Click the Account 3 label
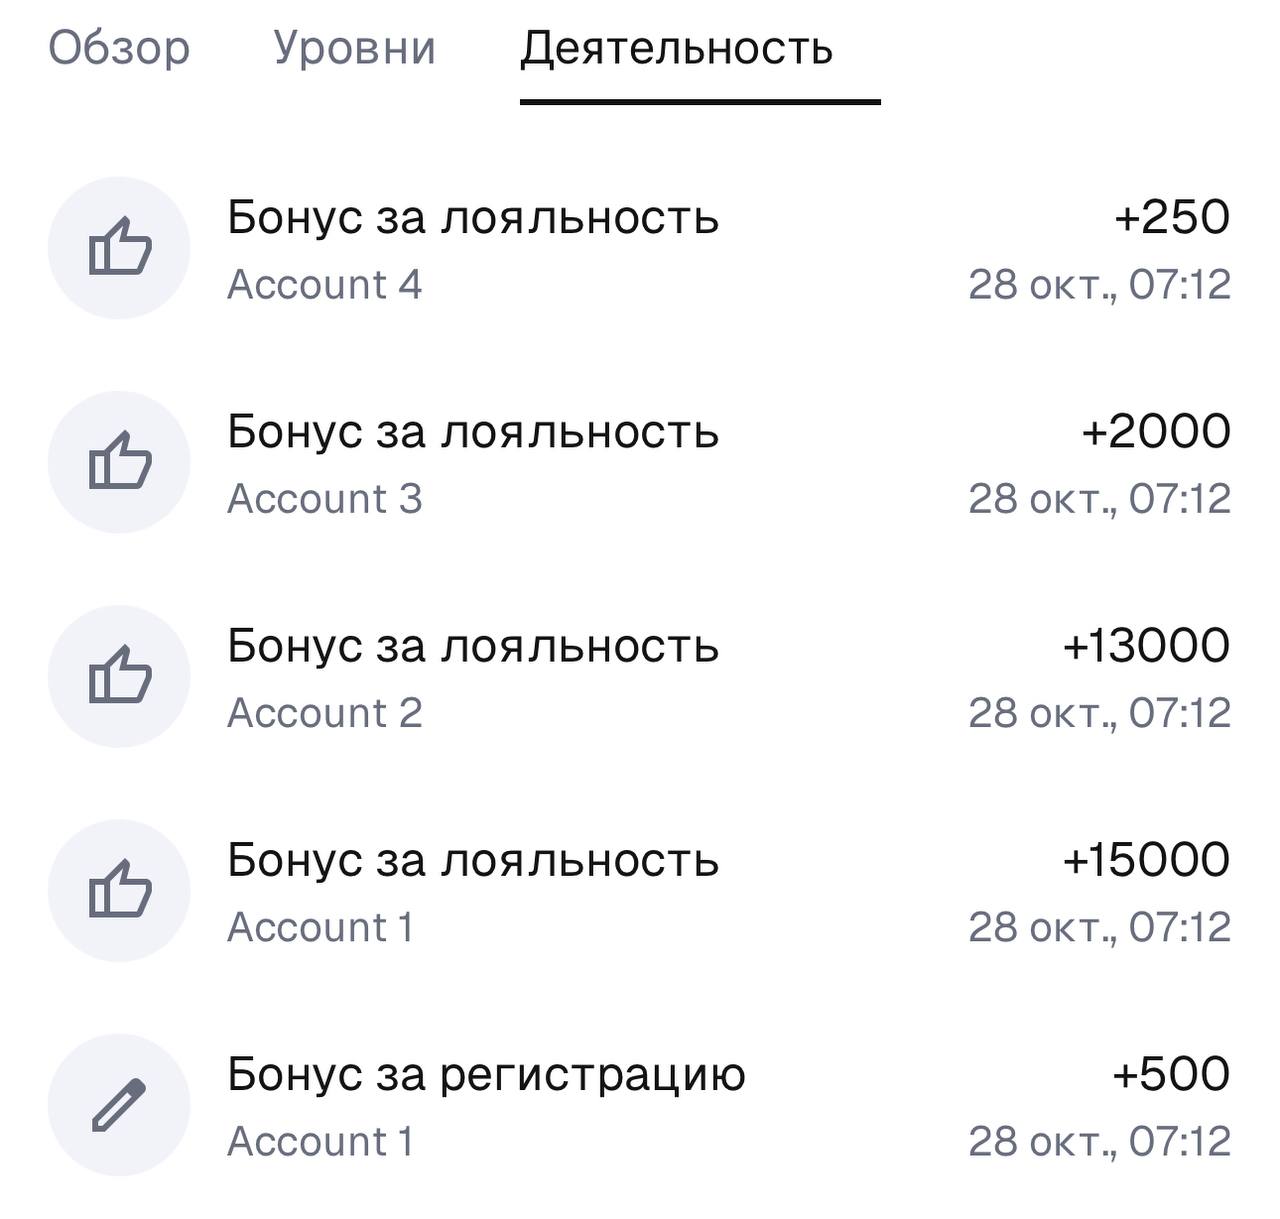The height and width of the screenshot is (1219, 1280). pyautogui.click(x=327, y=500)
